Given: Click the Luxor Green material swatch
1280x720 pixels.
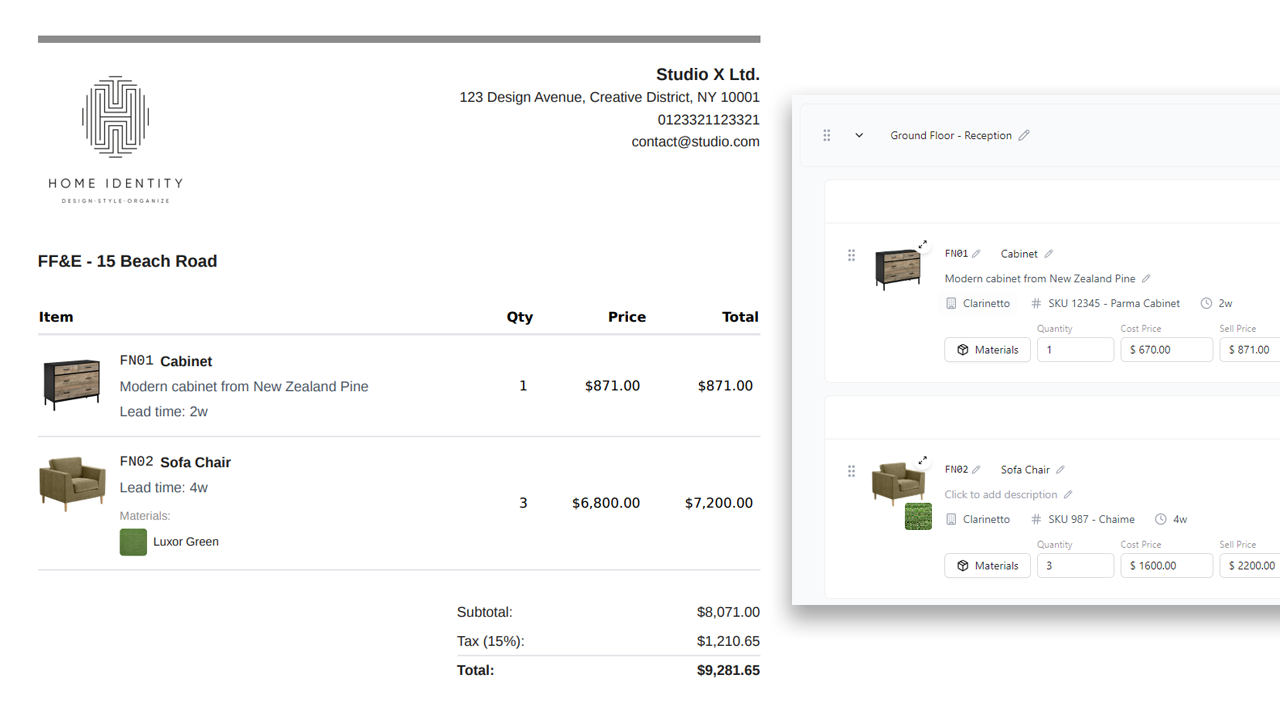Looking at the screenshot, I should [x=133, y=542].
